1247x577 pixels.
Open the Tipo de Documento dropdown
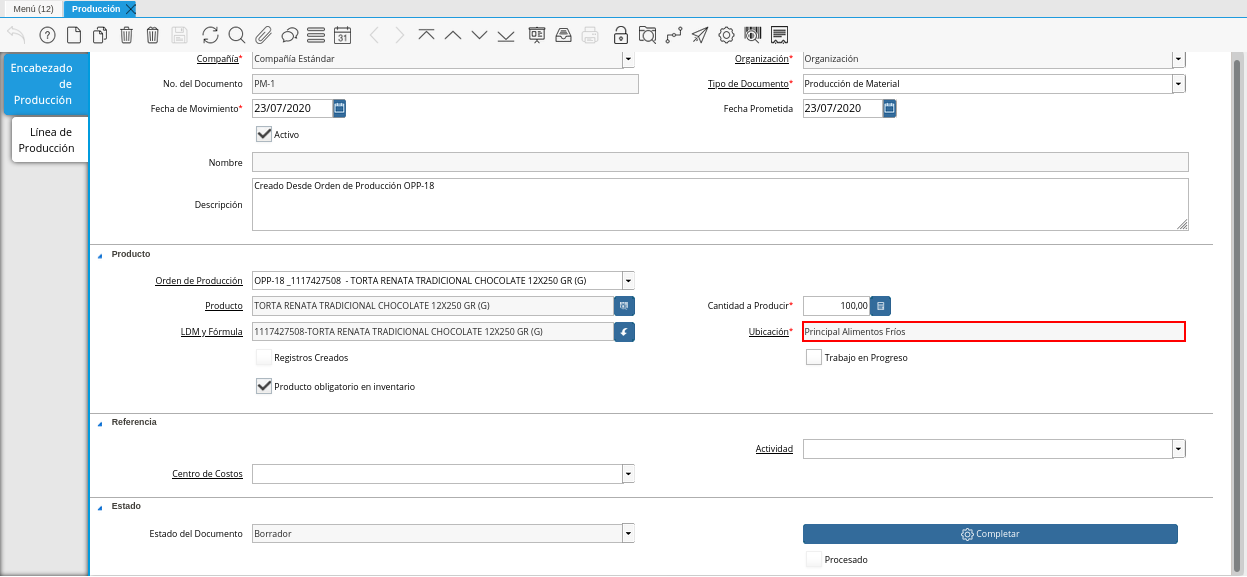coord(1179,84)
